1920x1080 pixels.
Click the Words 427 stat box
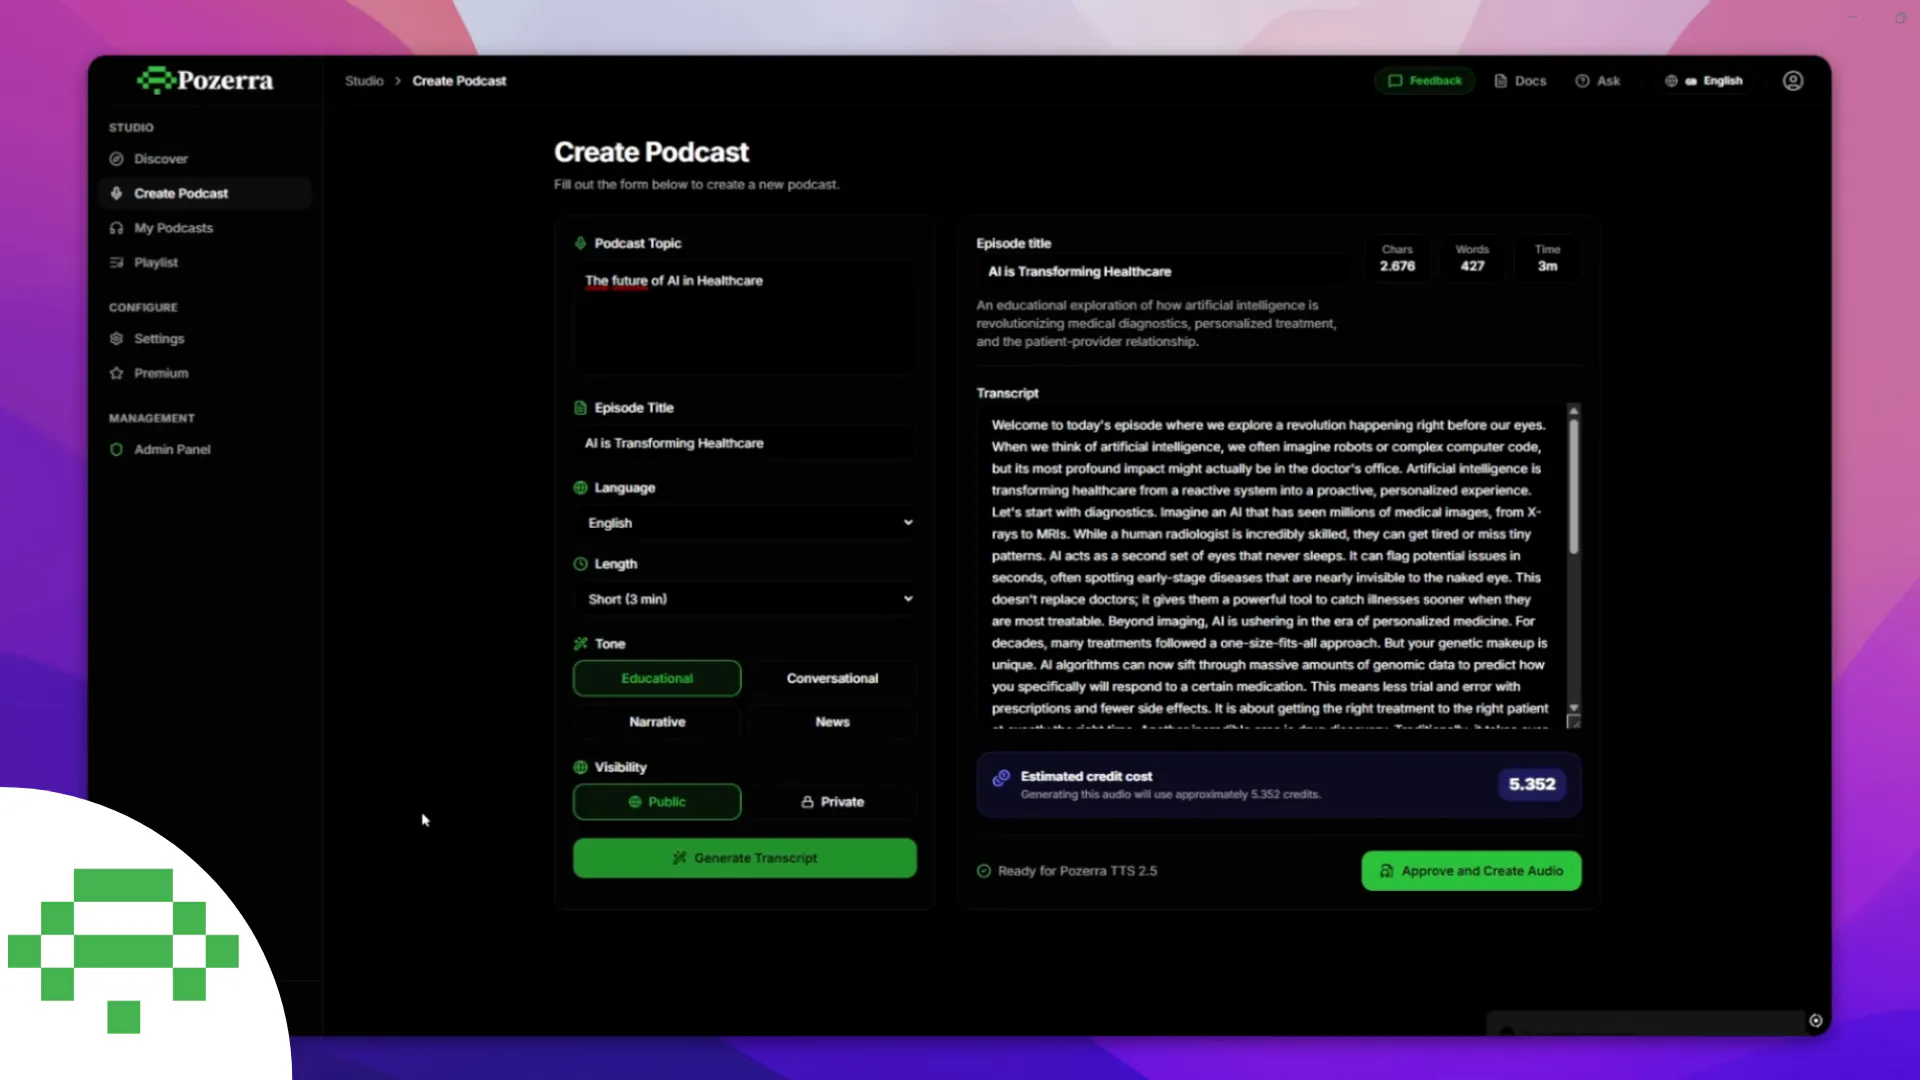click(1472, 258)
